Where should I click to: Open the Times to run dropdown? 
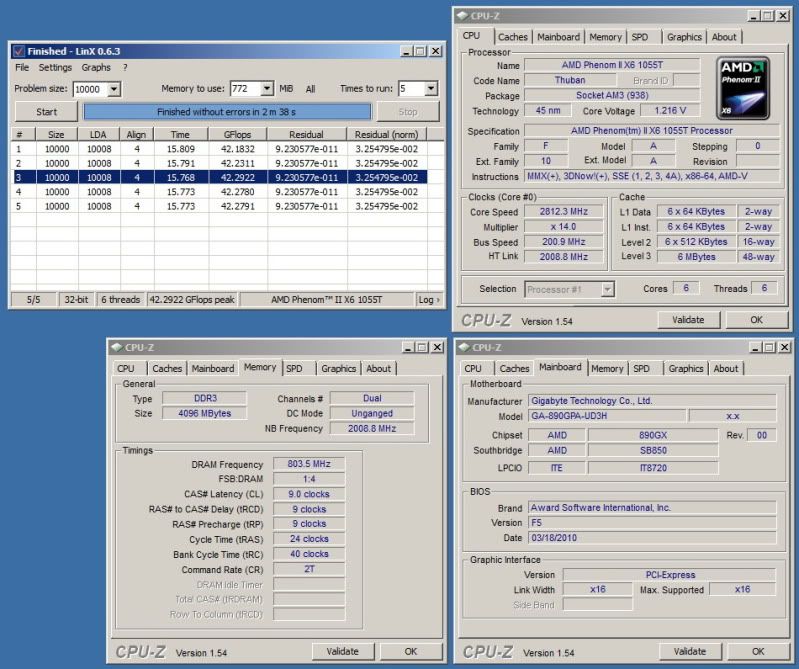430,89
